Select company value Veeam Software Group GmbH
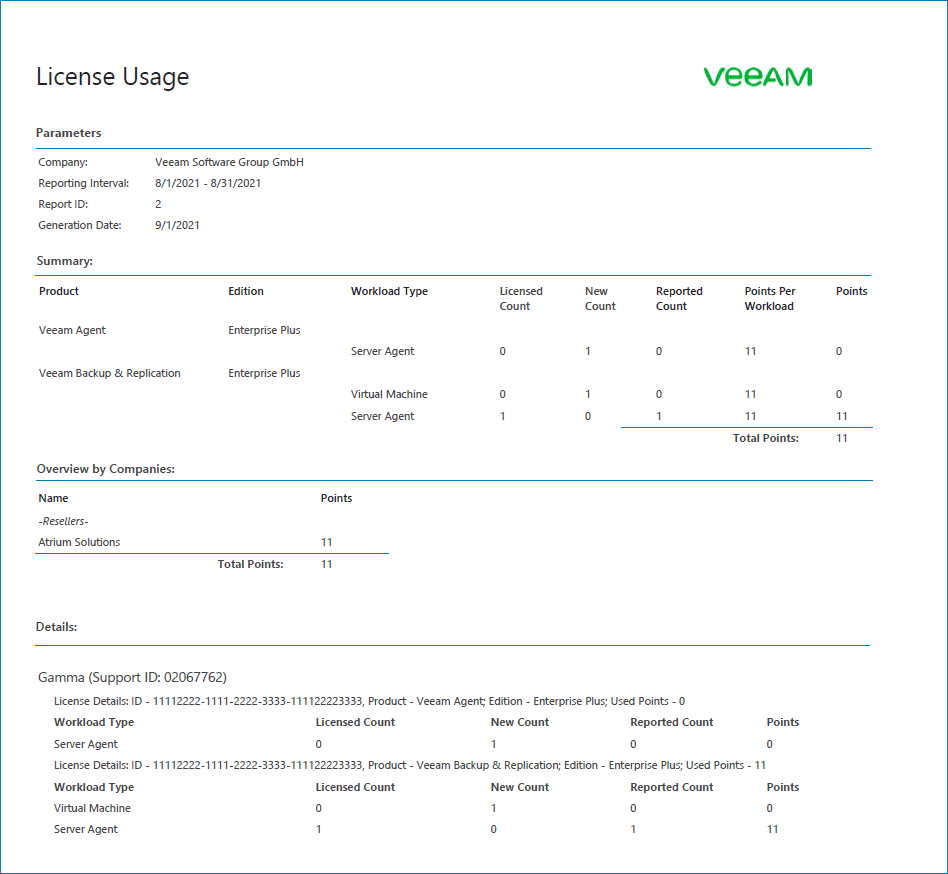Image resolution: width=948 pixels, height=874 pixels. point(229,162)
